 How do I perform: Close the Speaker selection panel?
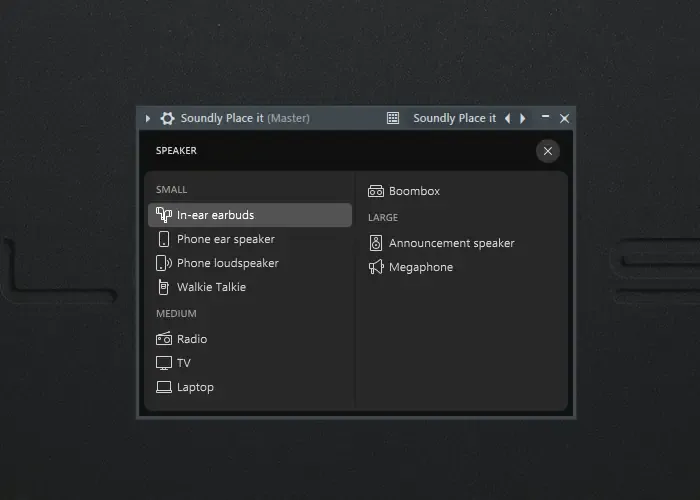point(548,151)
